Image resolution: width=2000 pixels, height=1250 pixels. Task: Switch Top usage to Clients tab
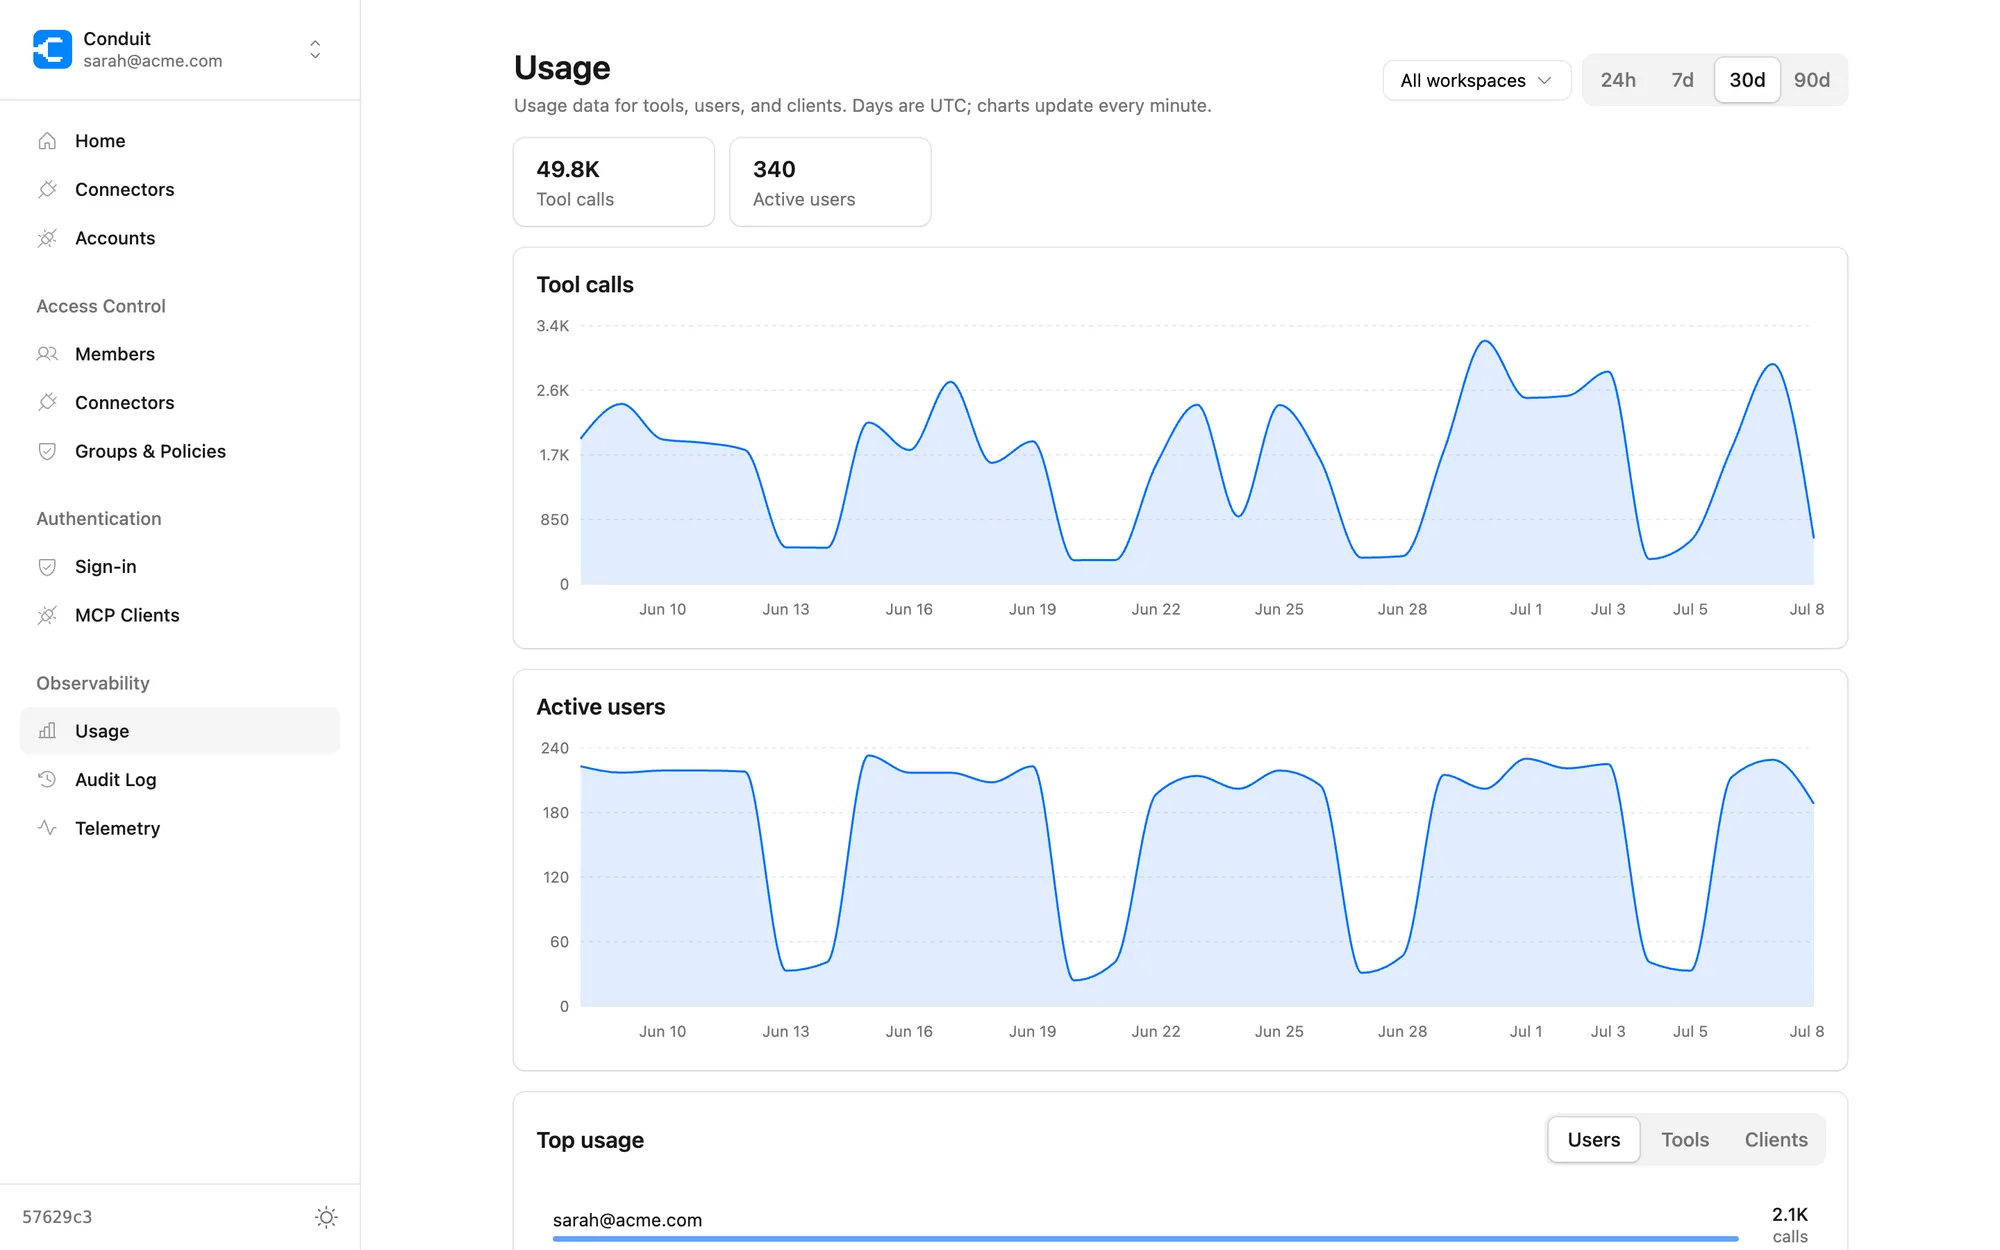point(1775,1140)
